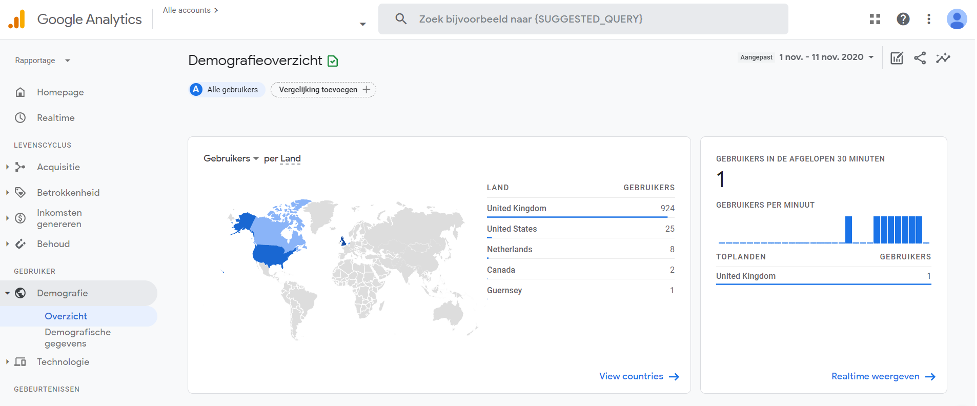The width and height of the screenshot is (977, 406).
Task: Open the Google apps grid icon
Action: (x=875, y=19)
